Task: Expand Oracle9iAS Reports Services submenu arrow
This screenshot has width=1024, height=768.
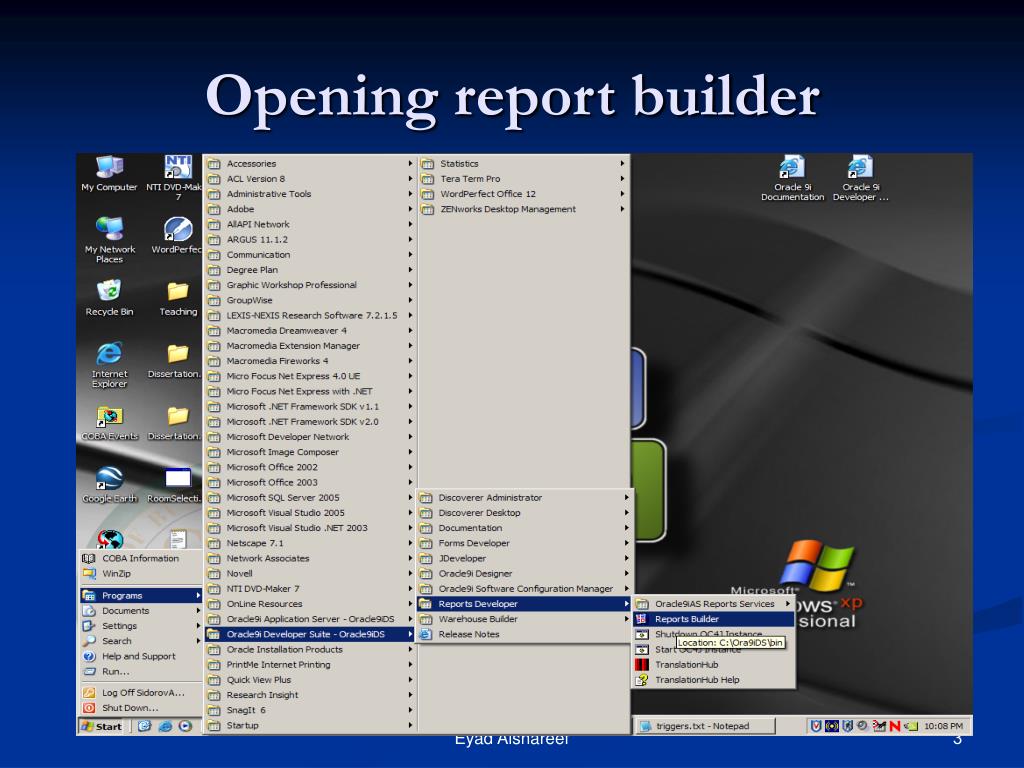Action: click(x=788, y=604)
